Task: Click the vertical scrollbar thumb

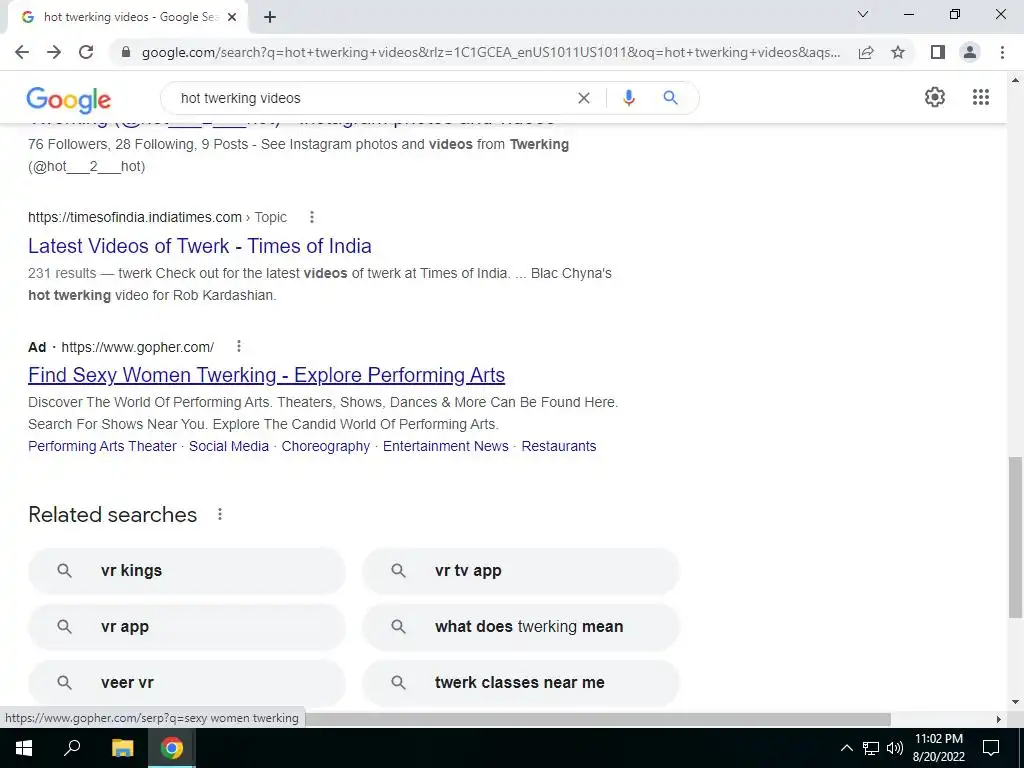Action: [1016, 537]
